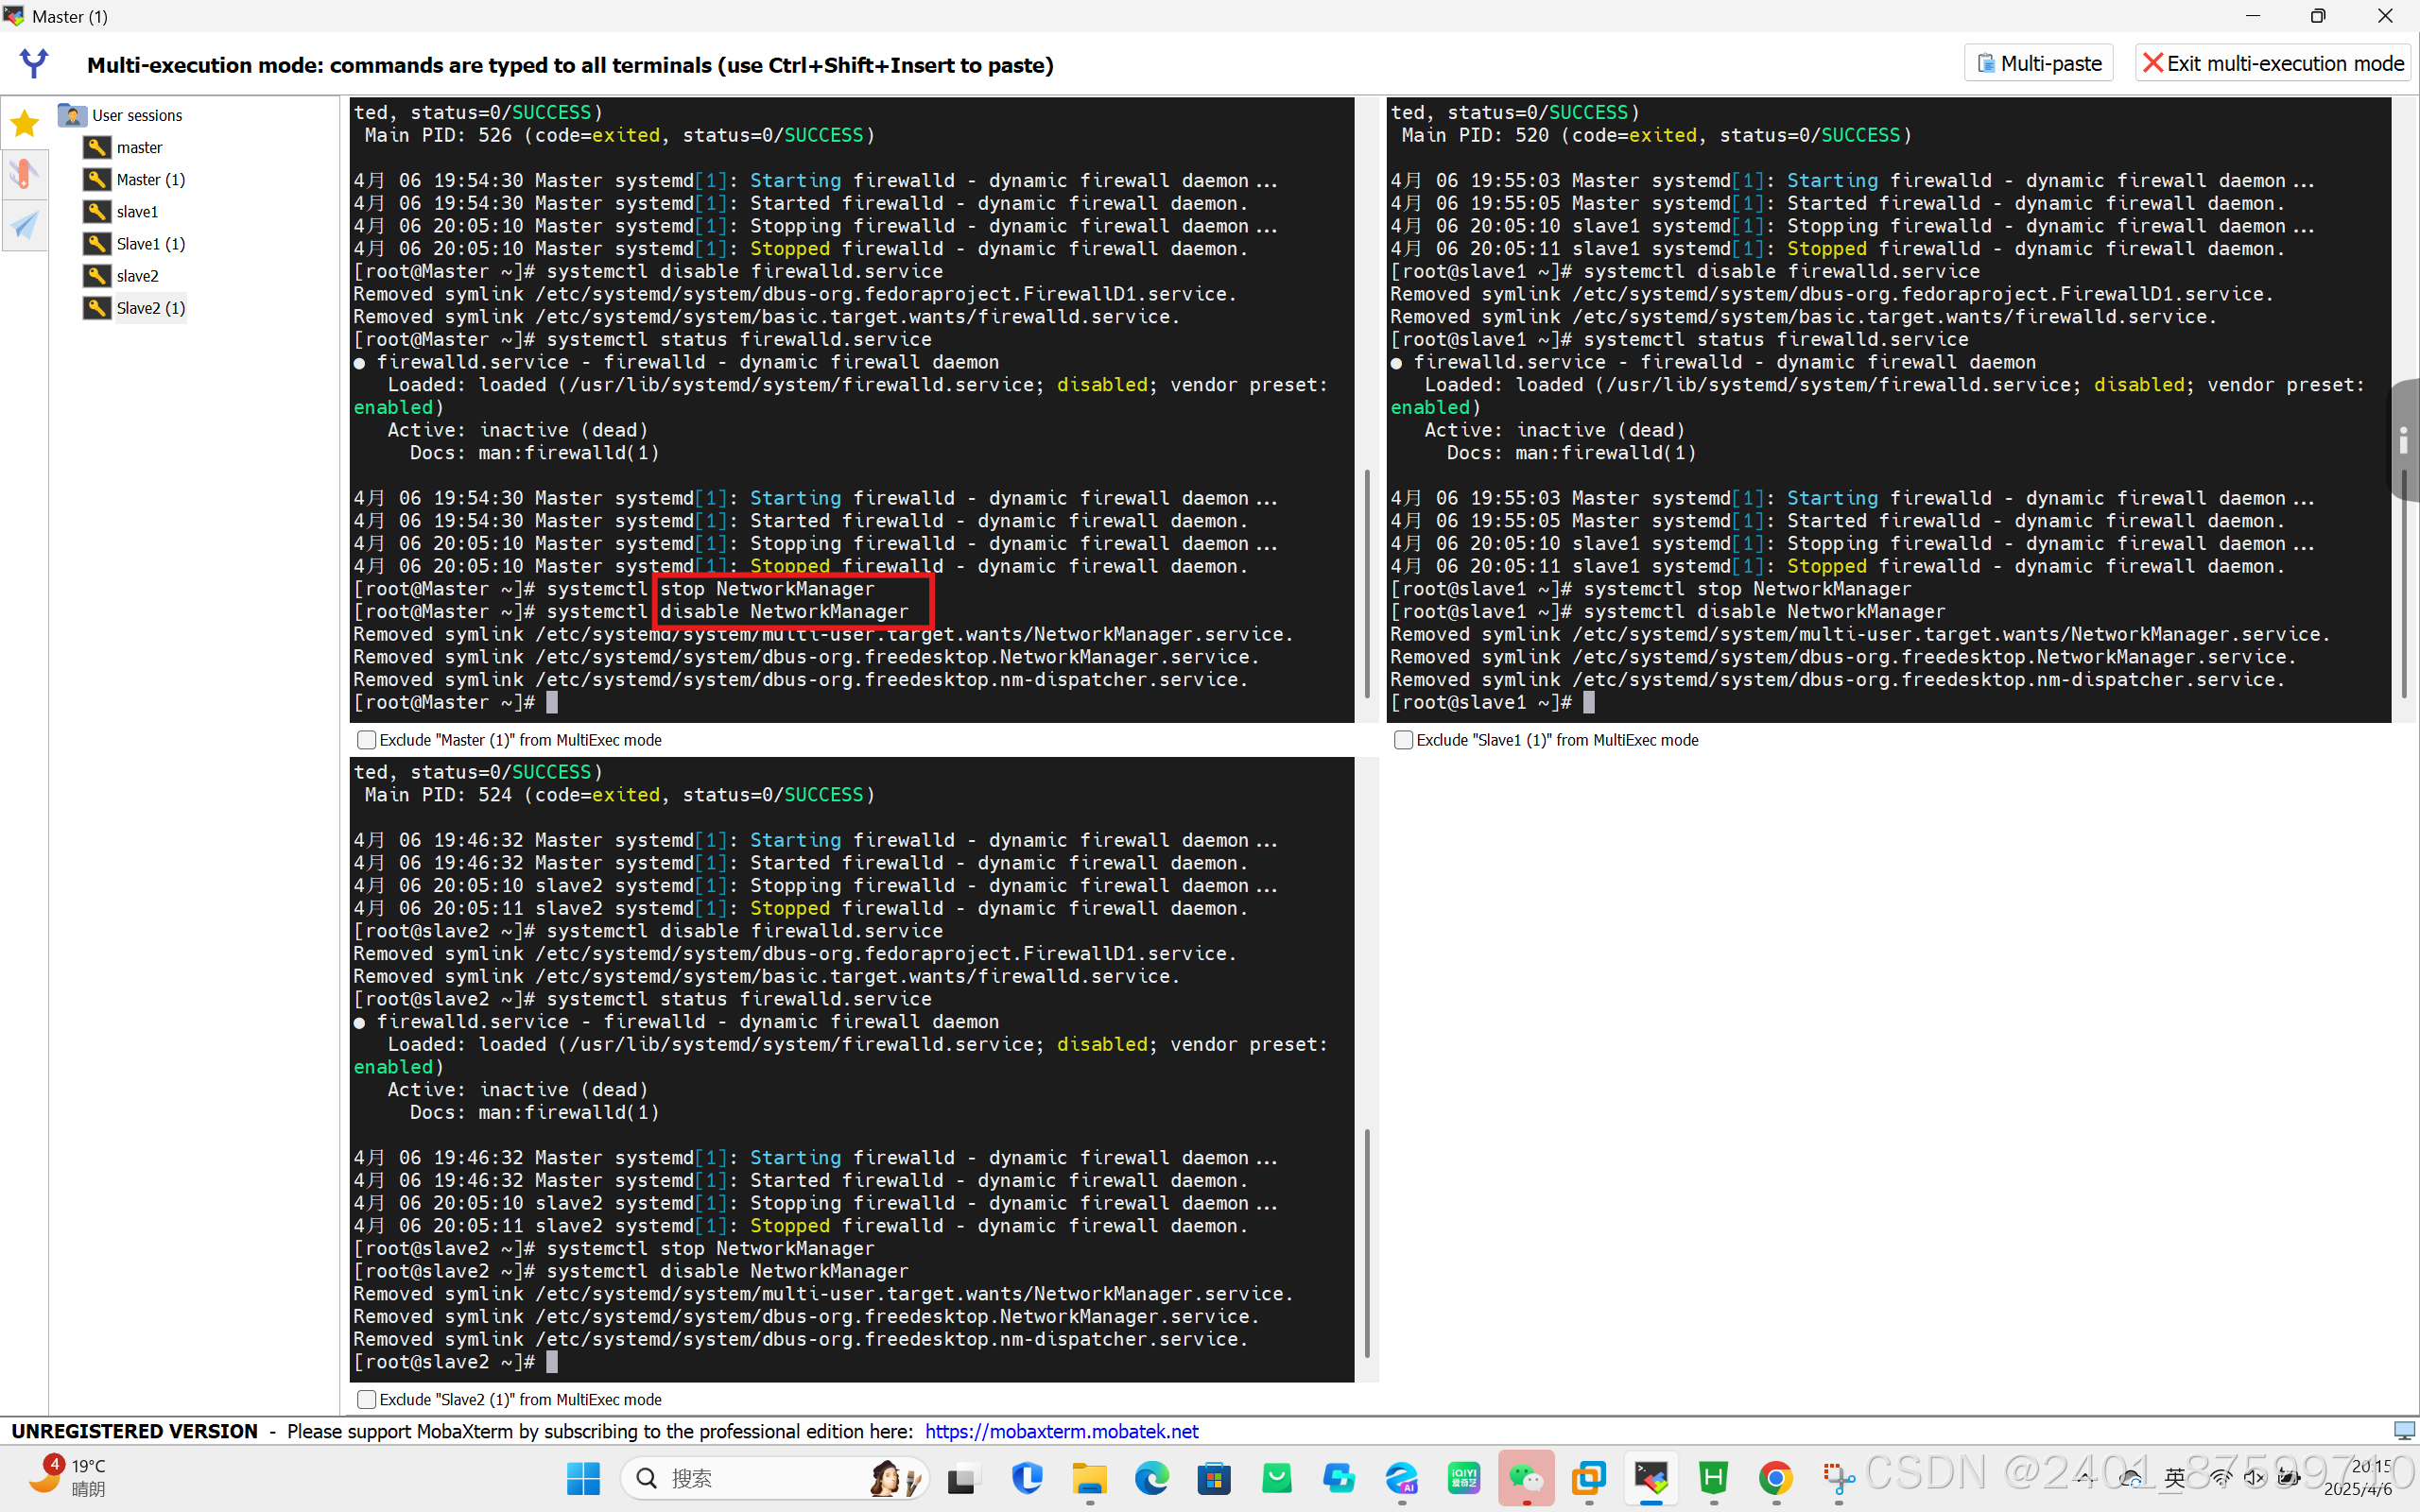Open WeChat from the taskbar
Viewport: 2420px width, 1512px height.
pos(1526,1478)
